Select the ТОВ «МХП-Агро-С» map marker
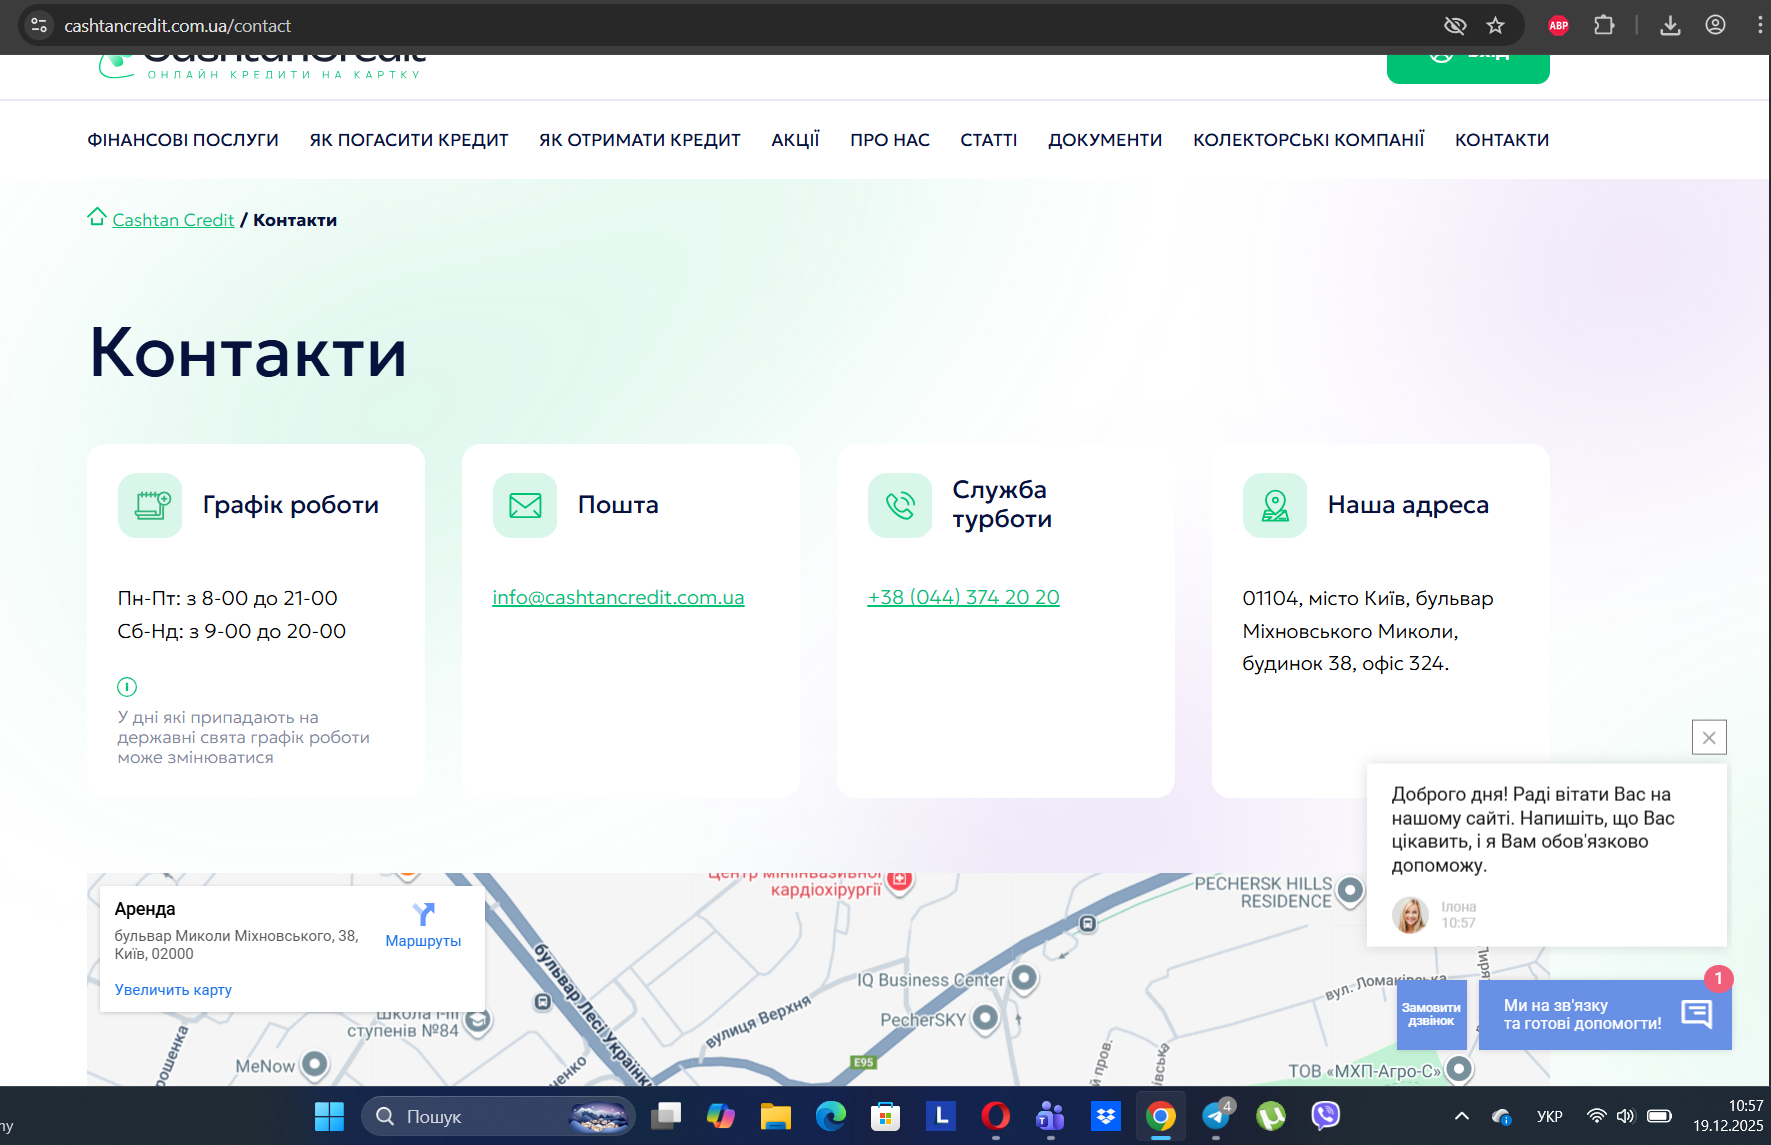Viewport: 1771px width, 1145px height. tap(1460, 1069)
